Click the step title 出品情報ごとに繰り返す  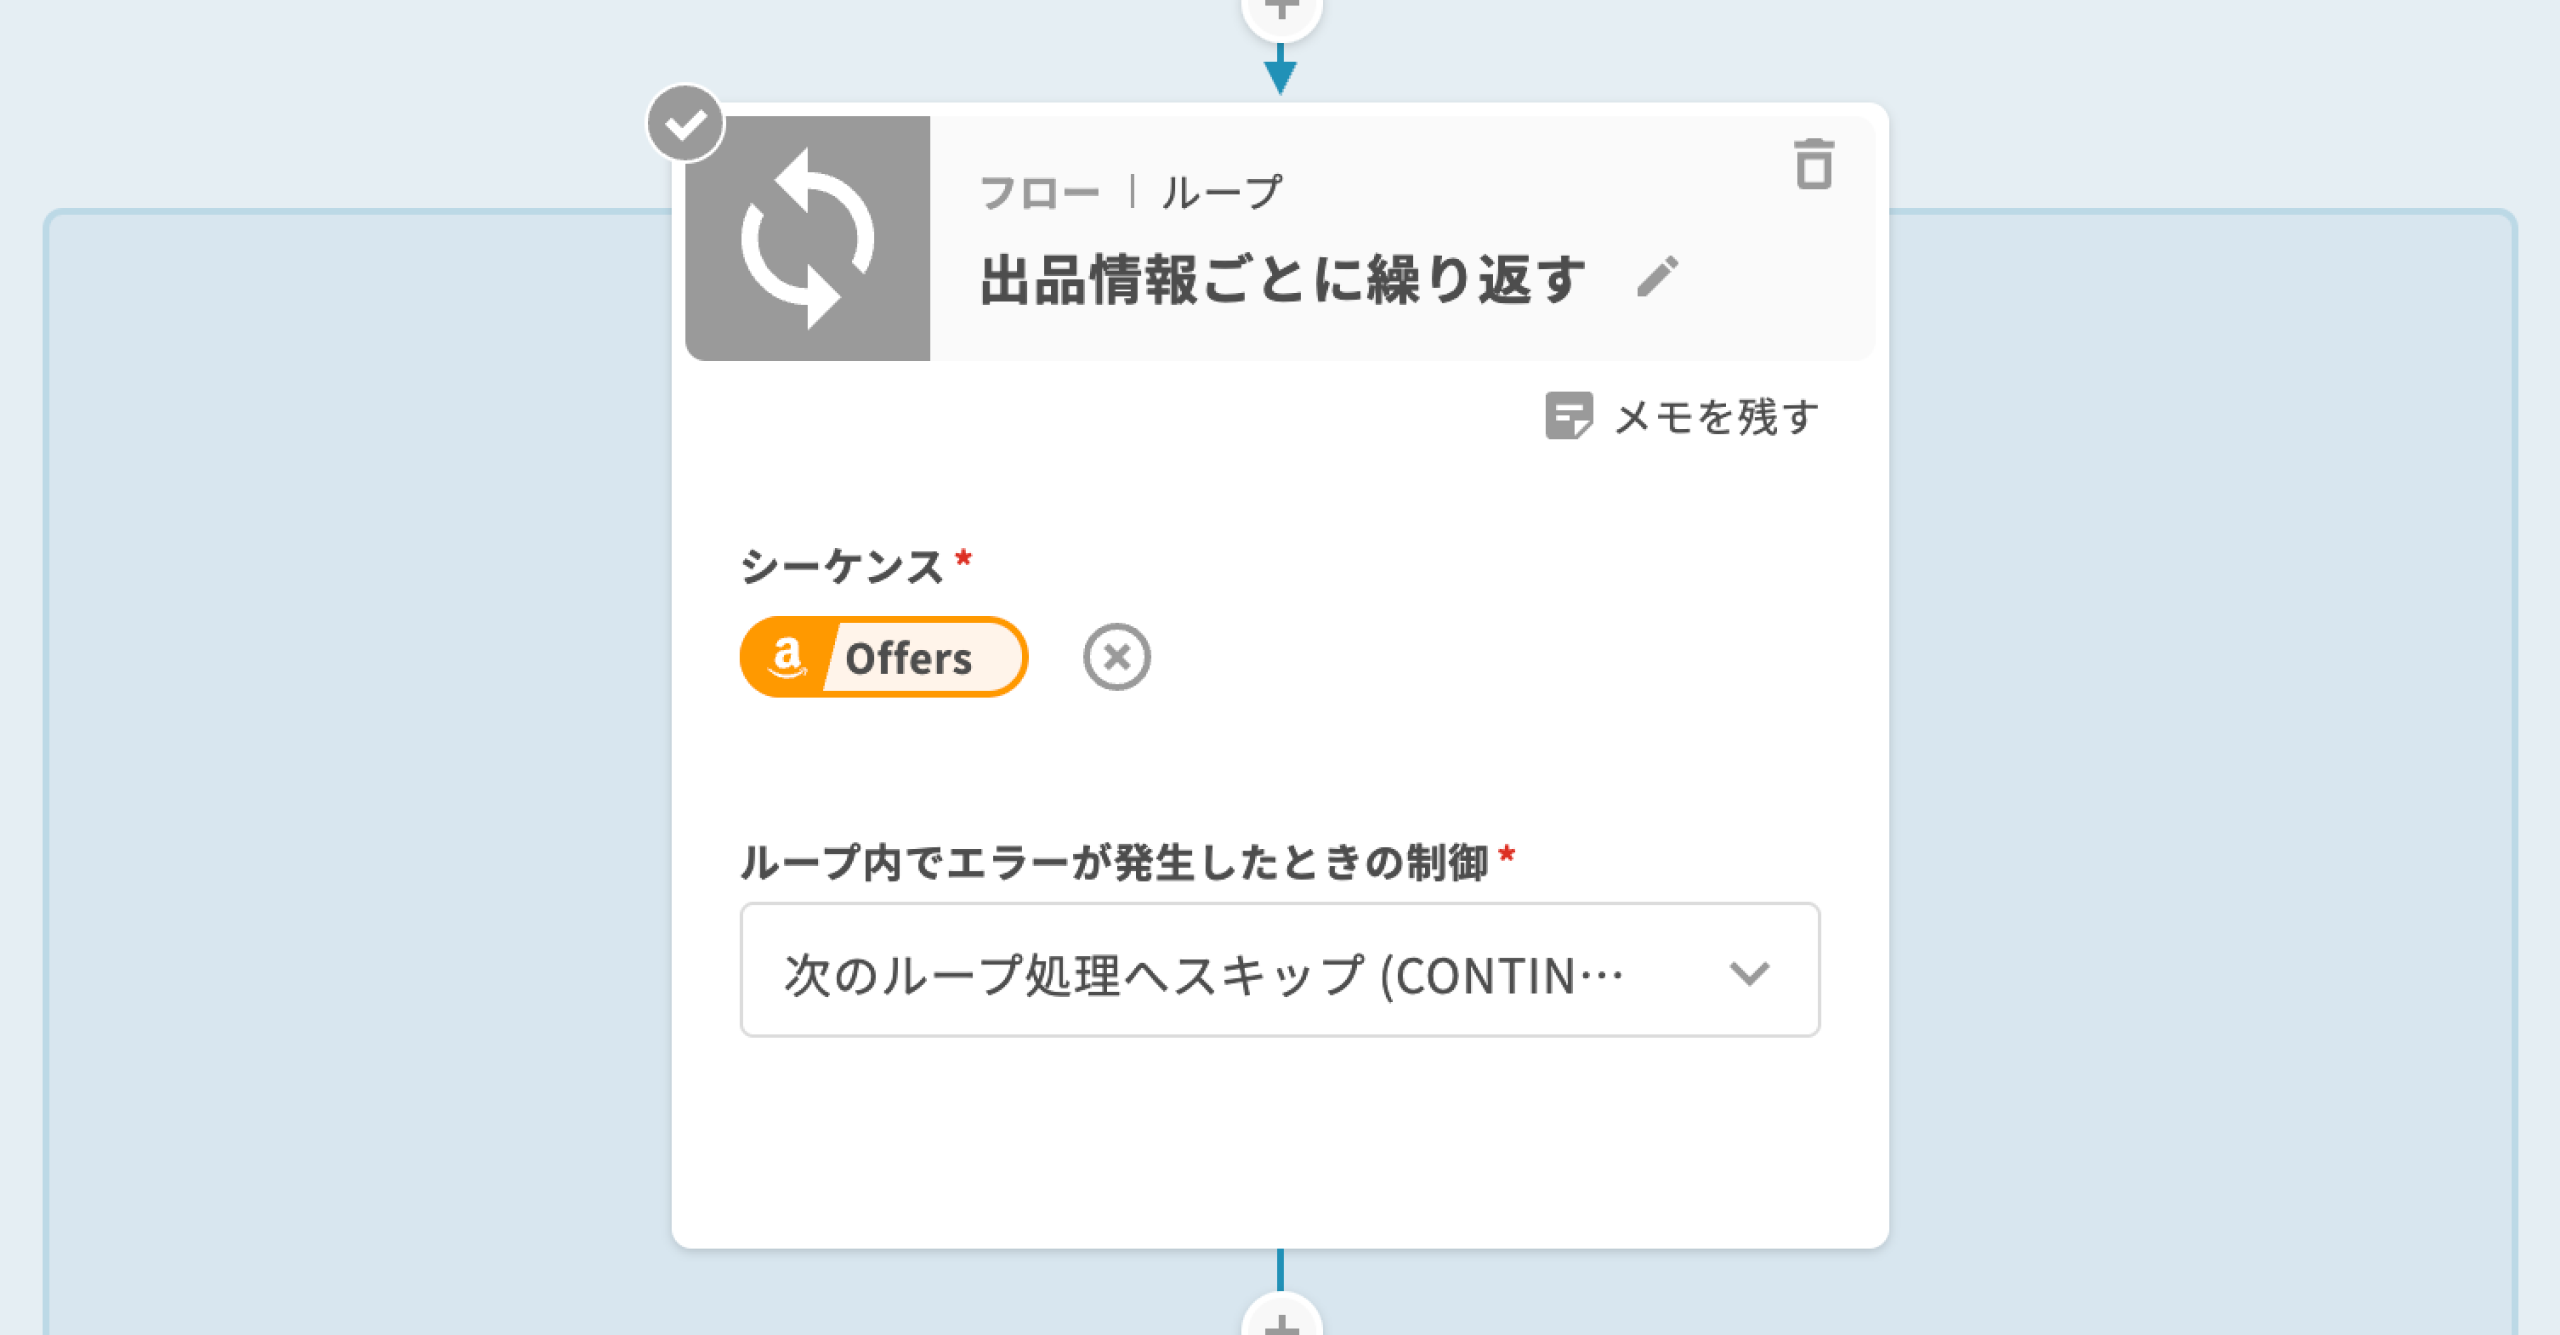click(x=1283, y=279)
